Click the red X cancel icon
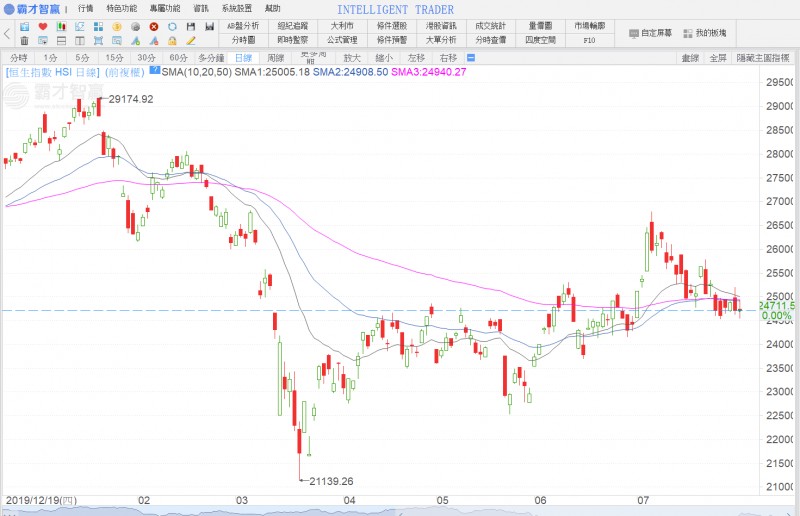800x516 pixels. [154, 26]
